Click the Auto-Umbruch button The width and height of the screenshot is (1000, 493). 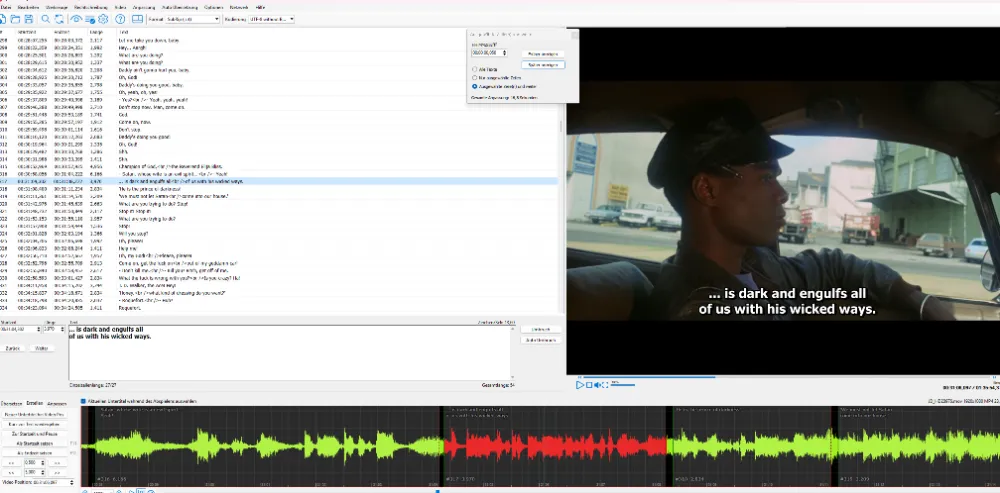point(541,340)
